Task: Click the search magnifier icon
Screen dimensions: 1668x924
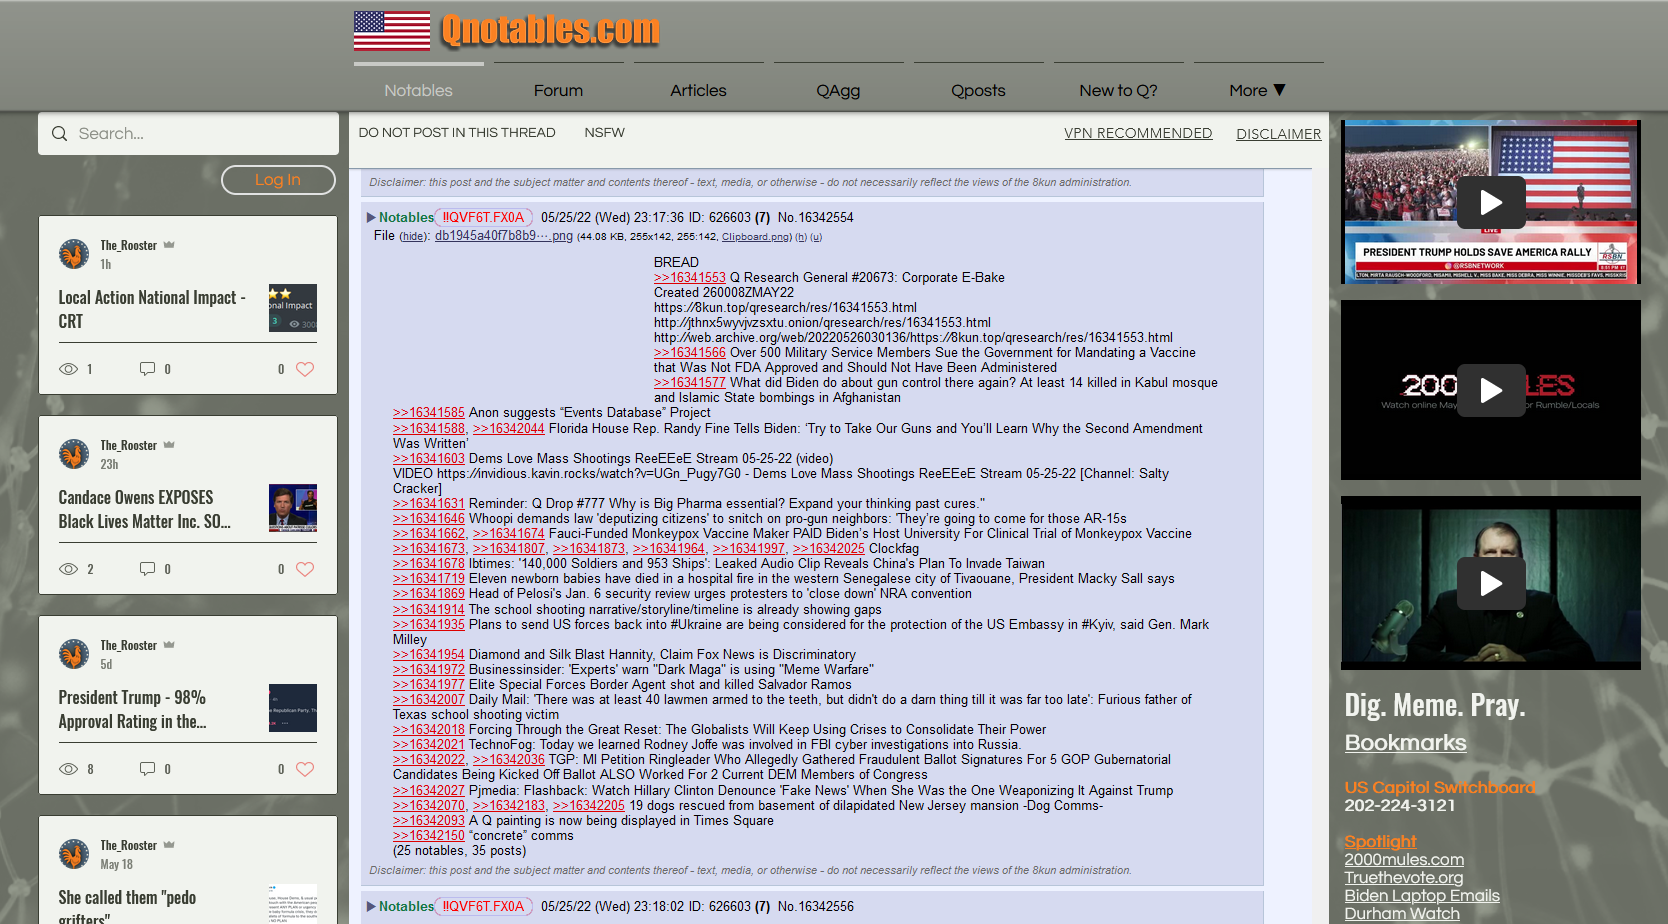Action: coord(60,134)
